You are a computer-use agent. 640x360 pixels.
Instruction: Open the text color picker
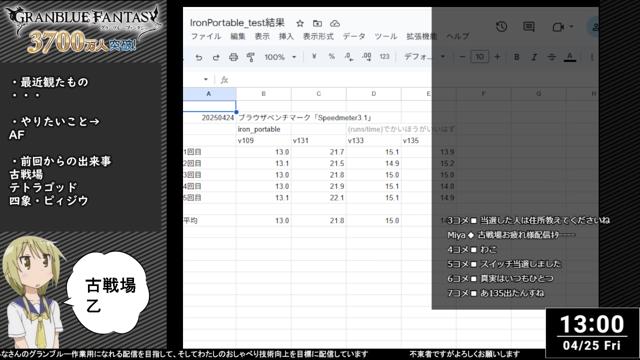(x=570, y=57)
